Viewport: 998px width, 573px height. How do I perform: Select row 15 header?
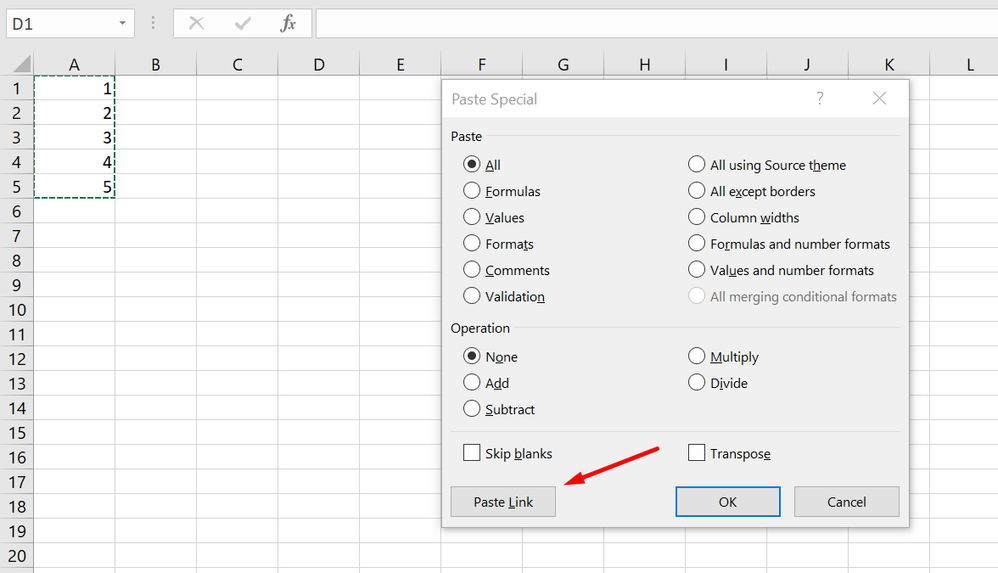pos(17,433)
